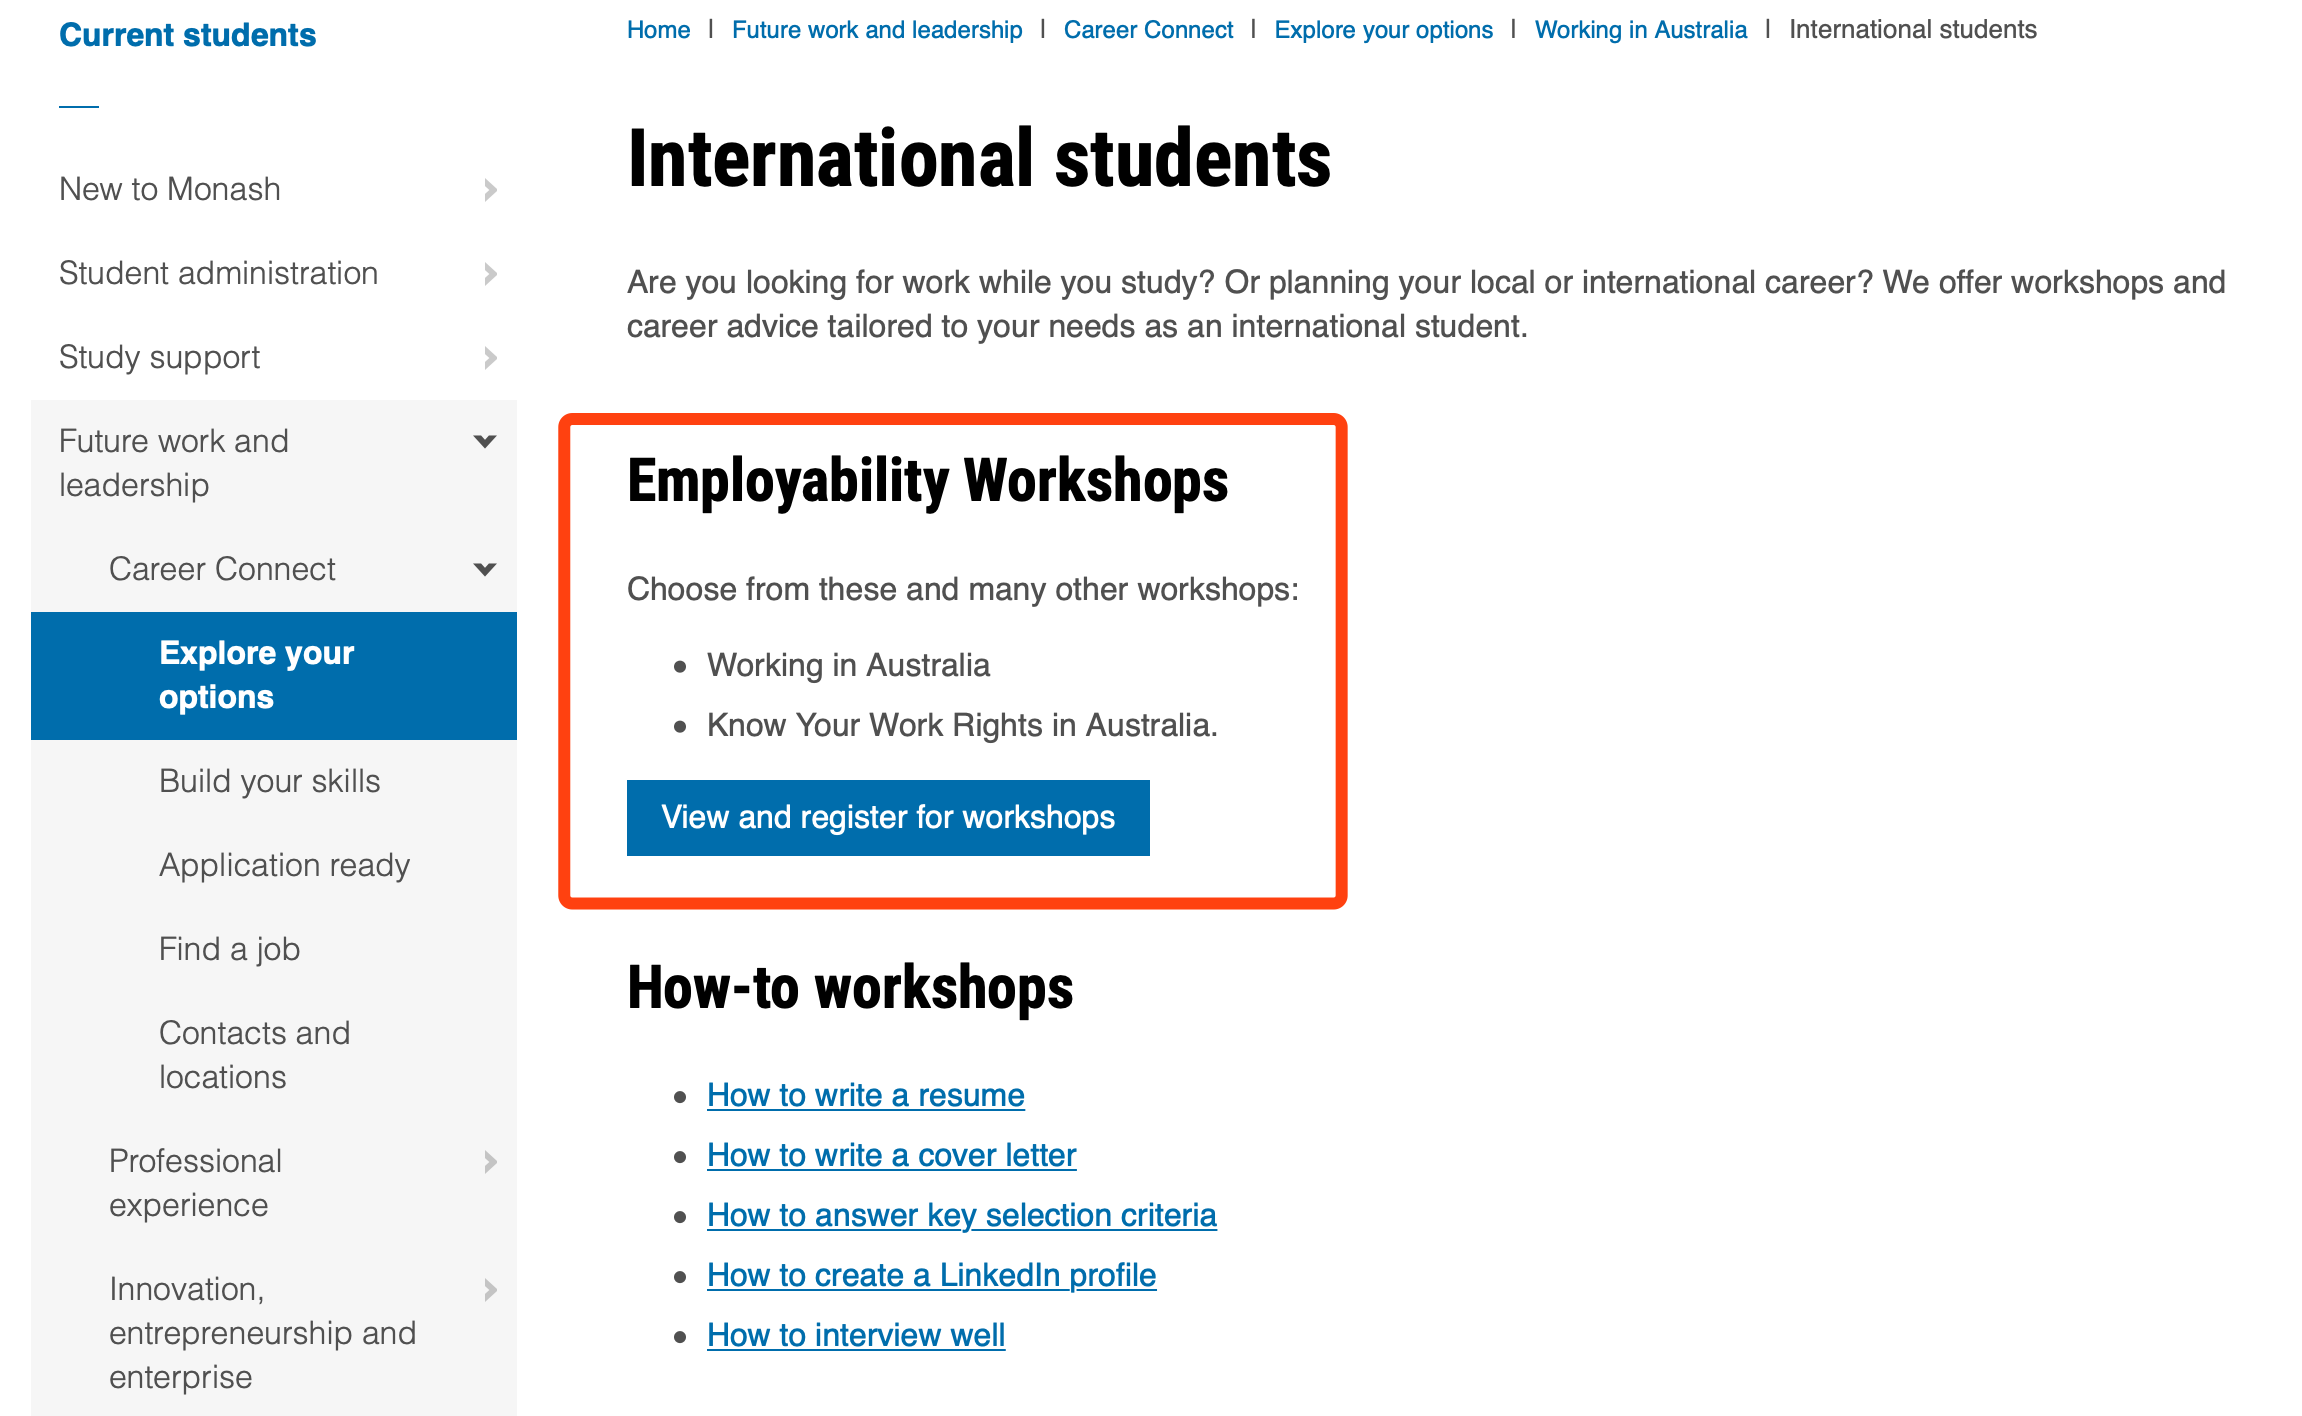The image size is (2302, 1416).
Task: Expand Student administration chevron
Action: 490,273
